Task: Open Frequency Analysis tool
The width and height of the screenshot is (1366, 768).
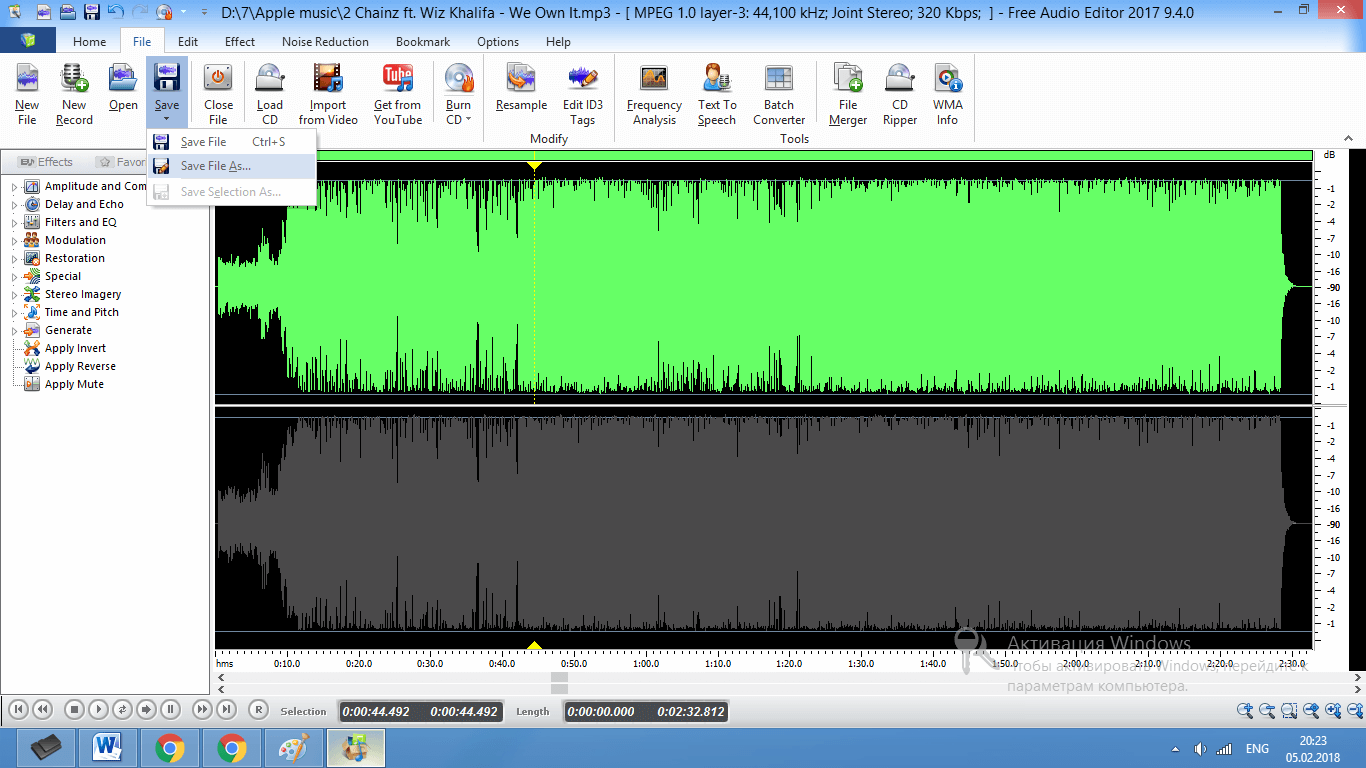Action: click(654, 94)
